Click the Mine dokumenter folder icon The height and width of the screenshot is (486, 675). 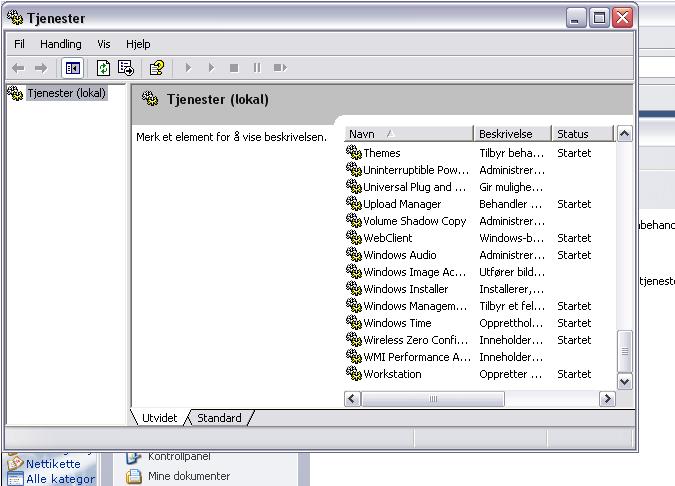[134, 476]
